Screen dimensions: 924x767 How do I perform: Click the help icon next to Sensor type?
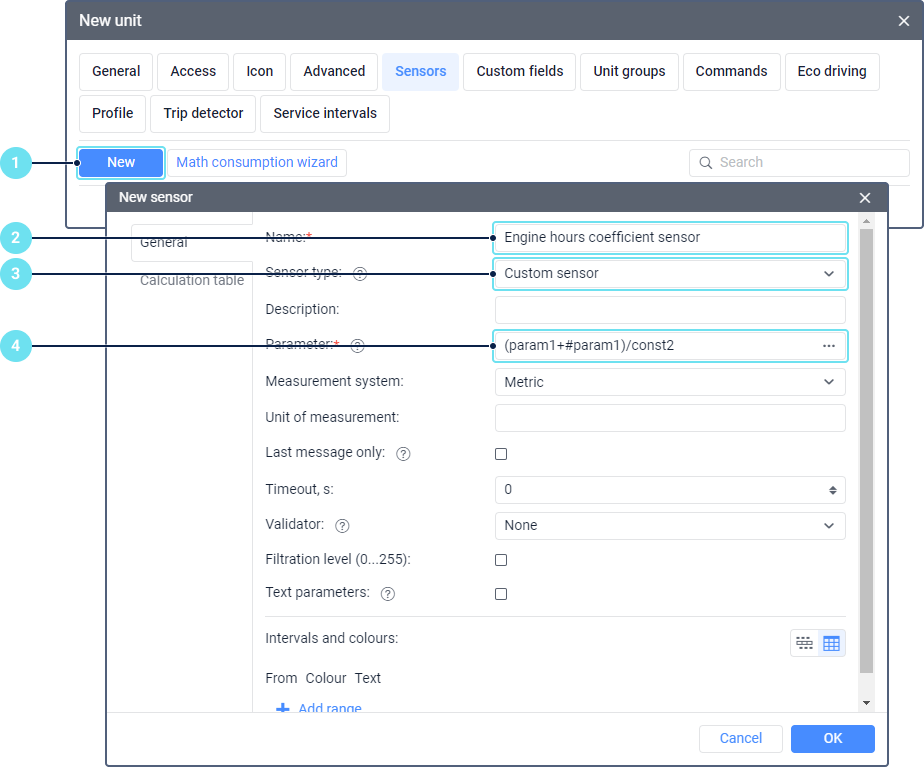coord(360,274)
